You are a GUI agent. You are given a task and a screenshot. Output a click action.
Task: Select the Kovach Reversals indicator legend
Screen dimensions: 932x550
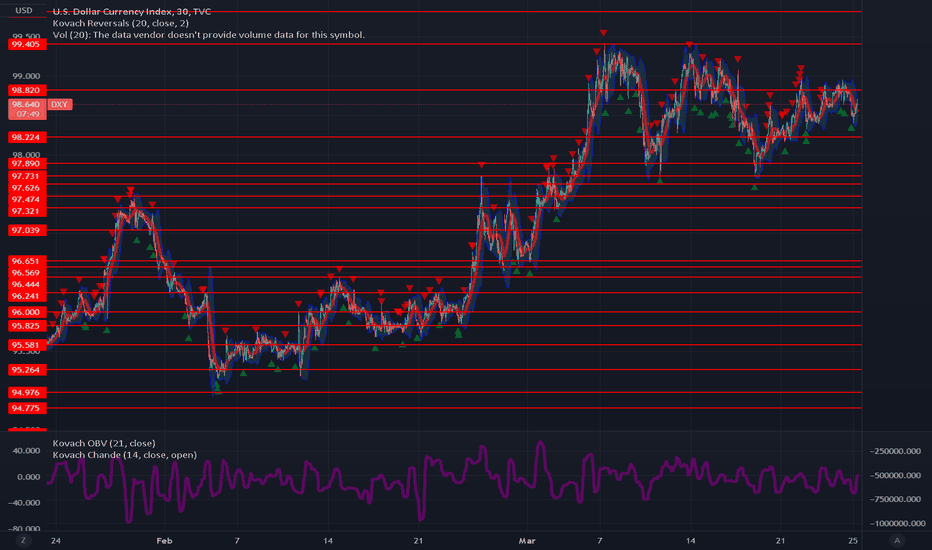click(x=121, y=23)
